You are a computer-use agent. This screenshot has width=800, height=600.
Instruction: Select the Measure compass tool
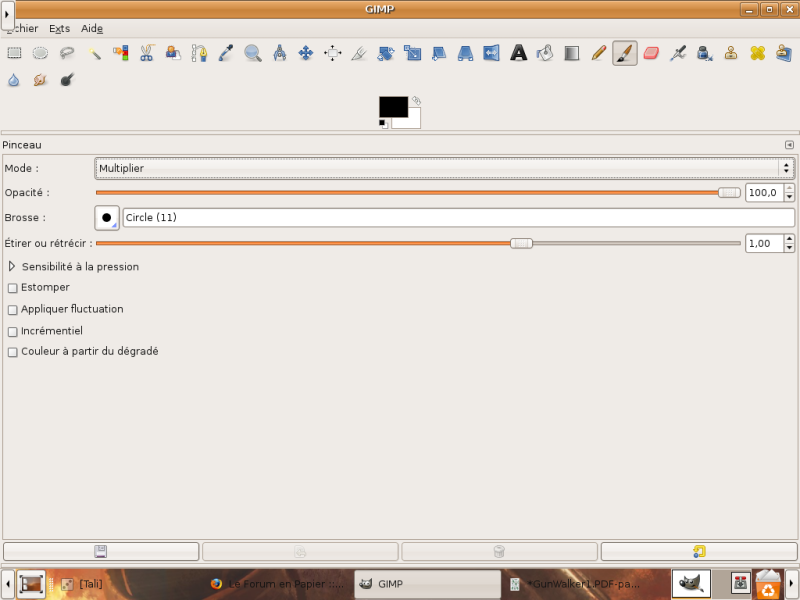tap(280, 53)
